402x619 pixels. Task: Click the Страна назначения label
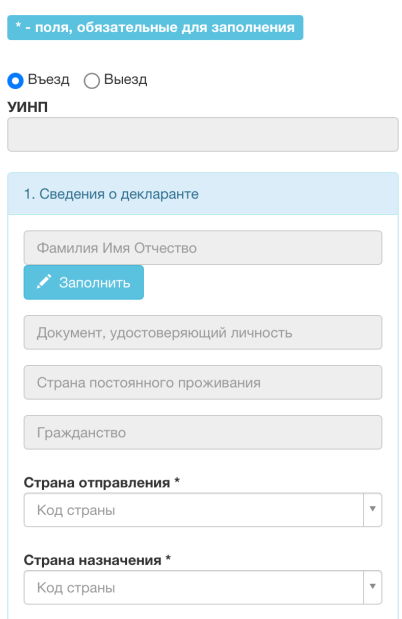pos(97,560)
